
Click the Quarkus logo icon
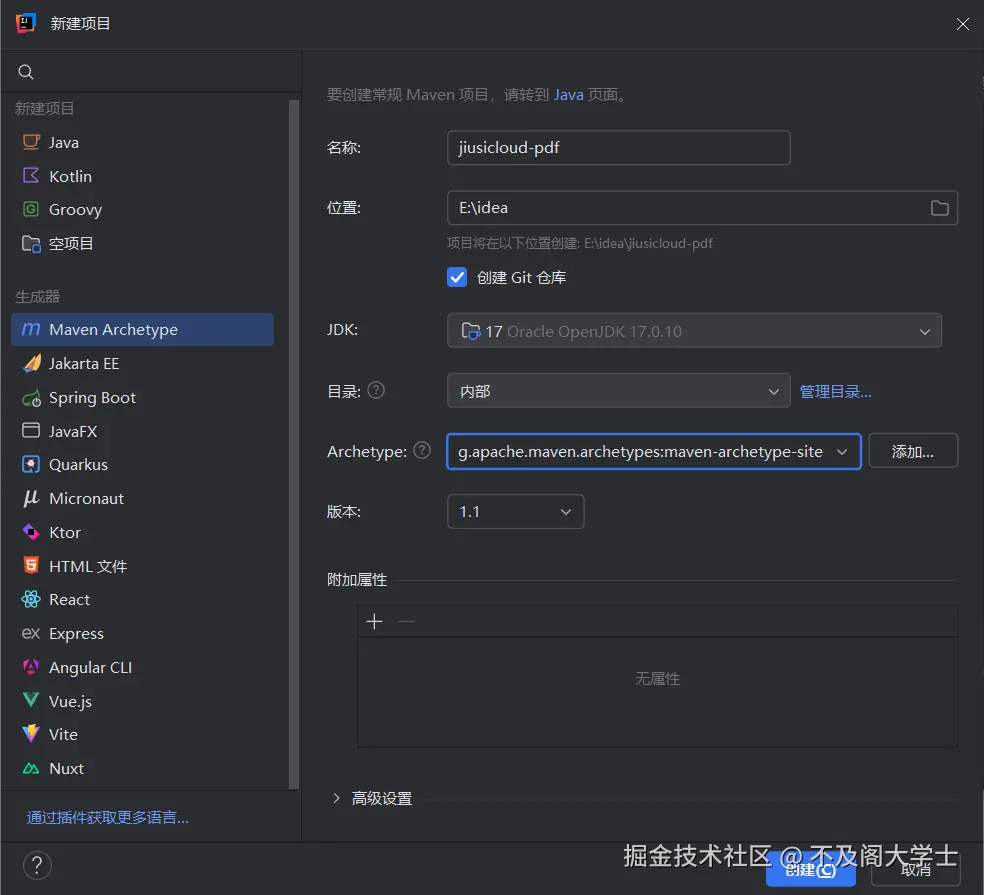click(31, 464)
